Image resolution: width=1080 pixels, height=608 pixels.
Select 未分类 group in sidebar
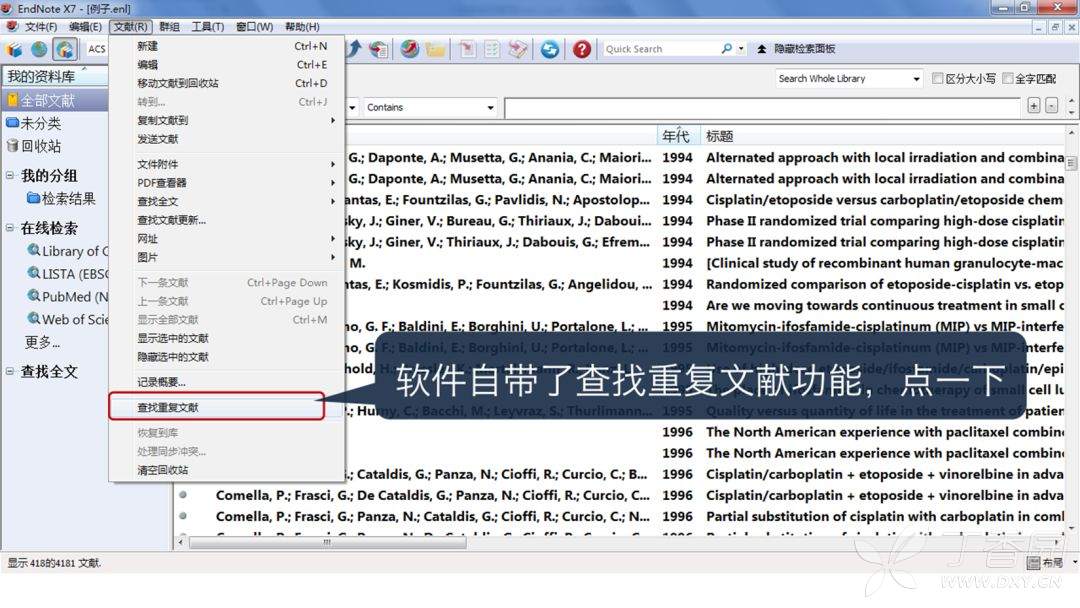(x=41, y=123)
